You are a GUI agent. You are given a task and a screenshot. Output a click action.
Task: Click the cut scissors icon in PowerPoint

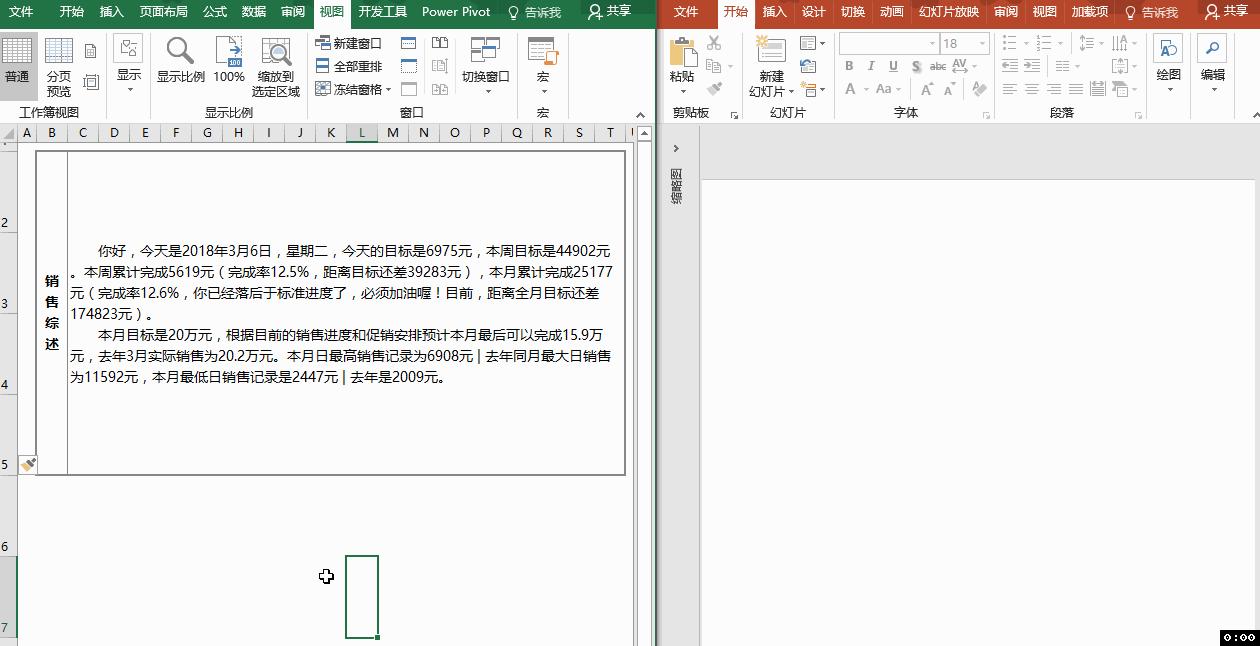coord(714,43)
